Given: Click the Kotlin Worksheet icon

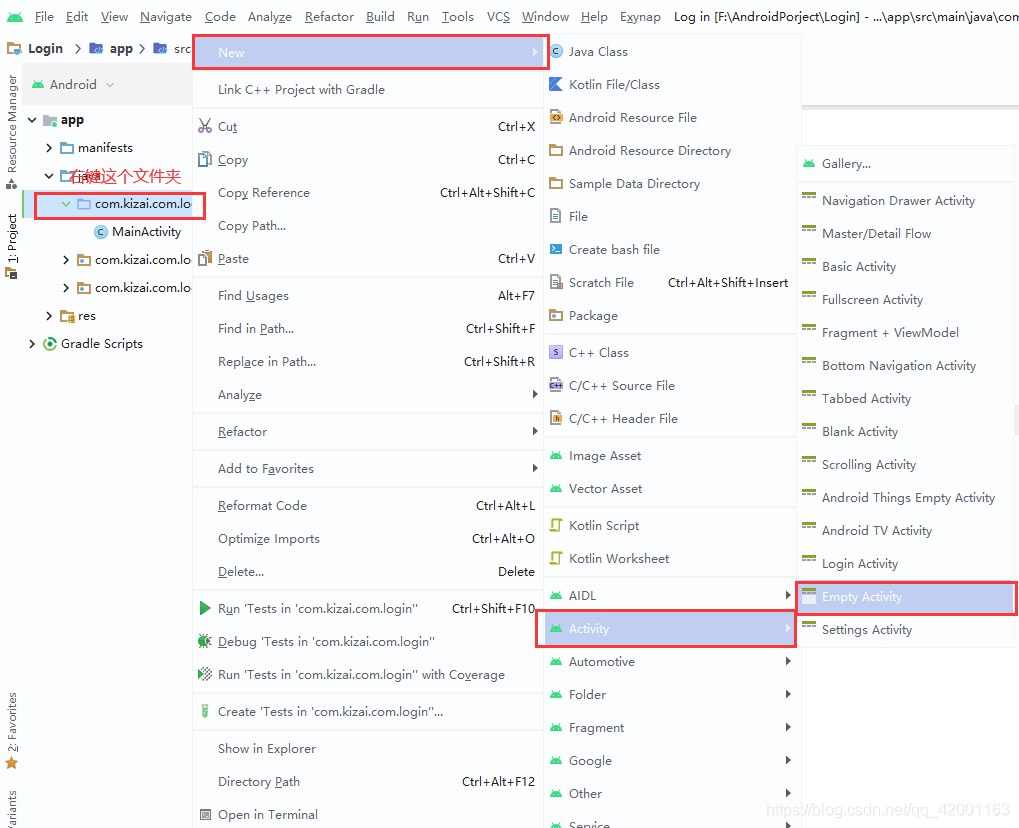Looking at the screenshot, I should click(556, 558).
